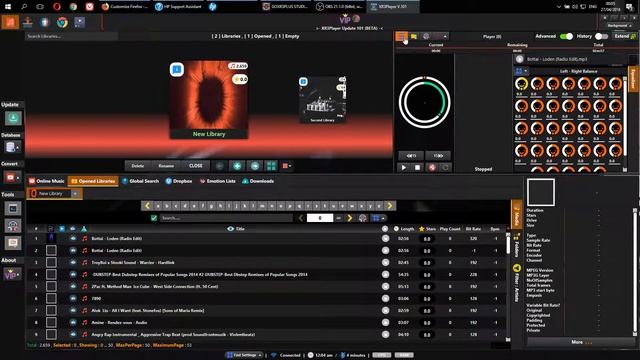Switch to the Global Search tab
Screen dimensions: 640x360
(x=140, y=181)
